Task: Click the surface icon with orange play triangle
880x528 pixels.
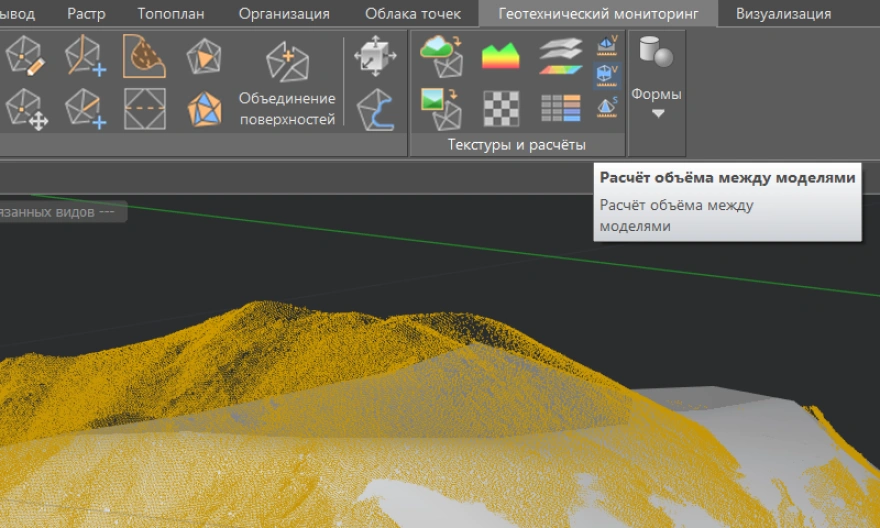Action: 205,56
